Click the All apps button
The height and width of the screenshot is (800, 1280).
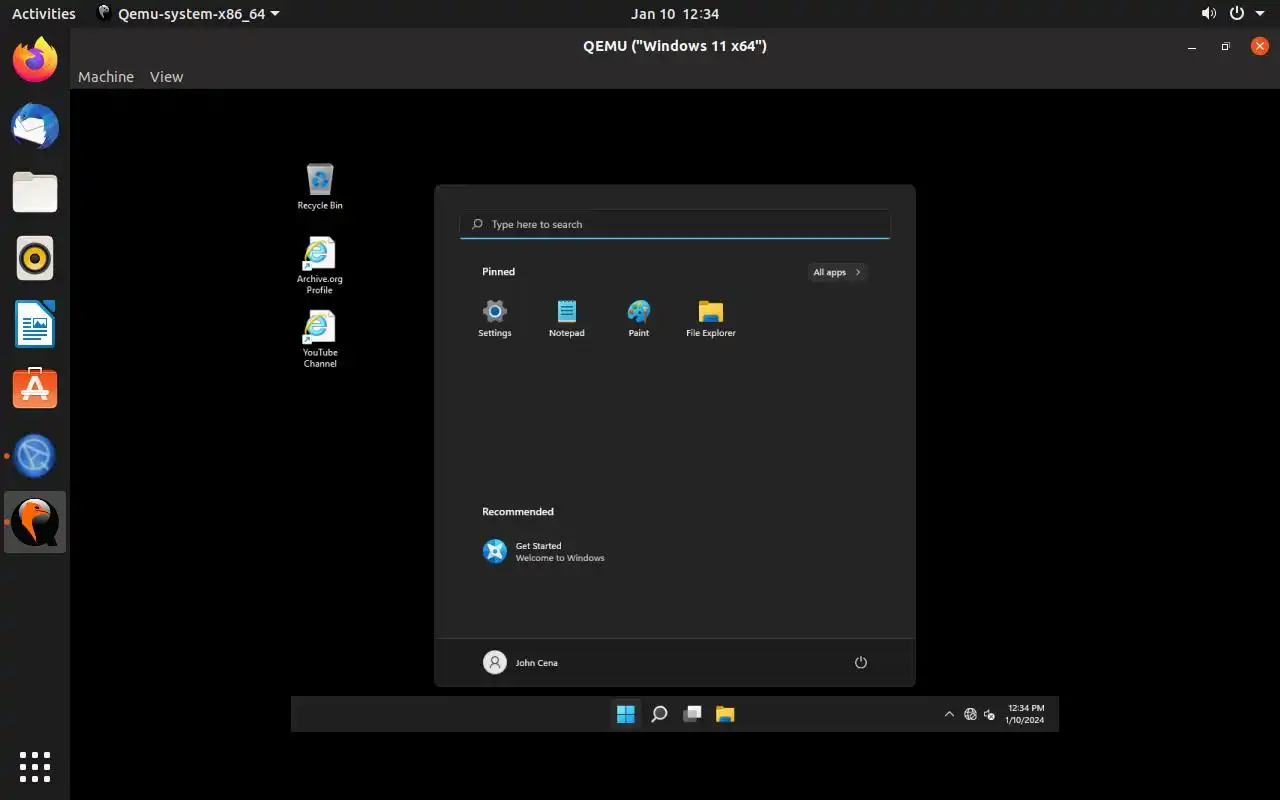click(836, 272)
